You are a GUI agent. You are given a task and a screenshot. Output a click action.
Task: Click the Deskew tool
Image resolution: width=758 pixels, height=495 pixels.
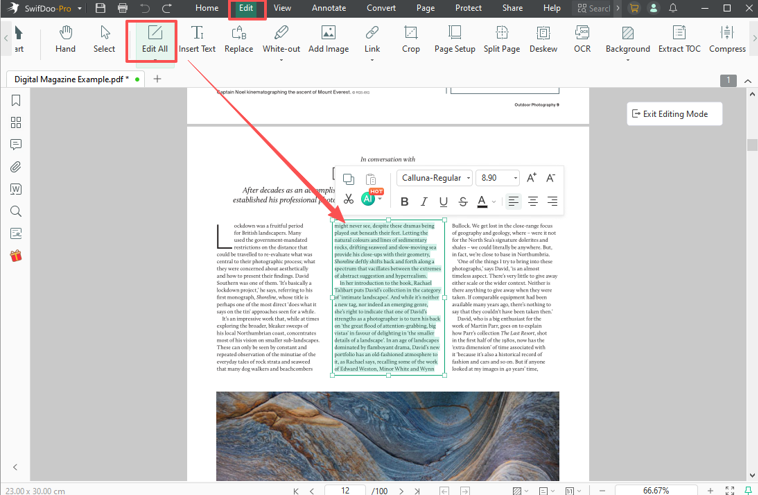543,40
